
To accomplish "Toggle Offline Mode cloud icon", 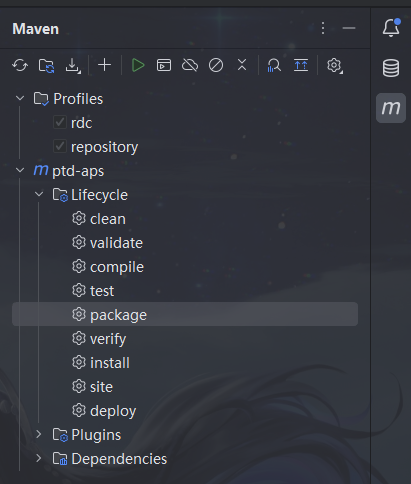I will point(190,65).
